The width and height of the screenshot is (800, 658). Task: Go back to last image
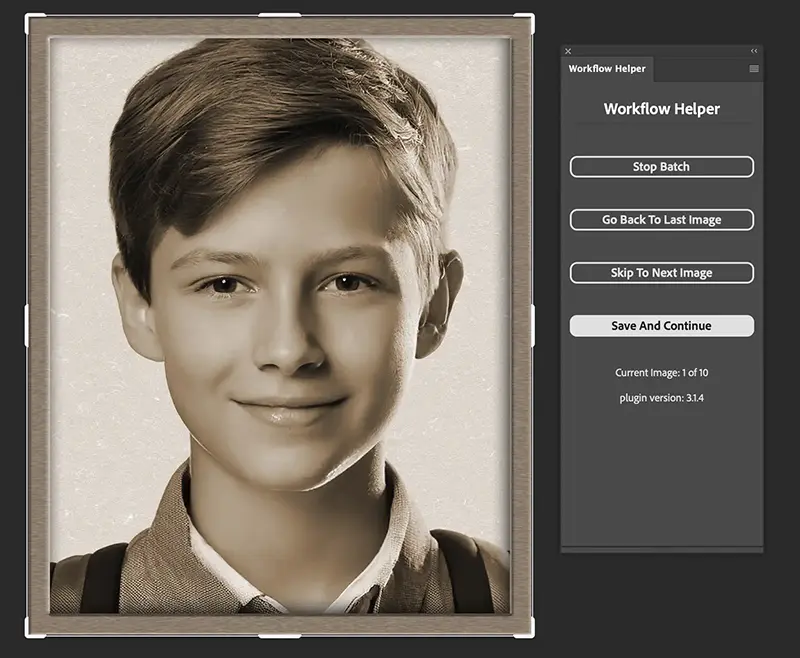tap(661, 220)
